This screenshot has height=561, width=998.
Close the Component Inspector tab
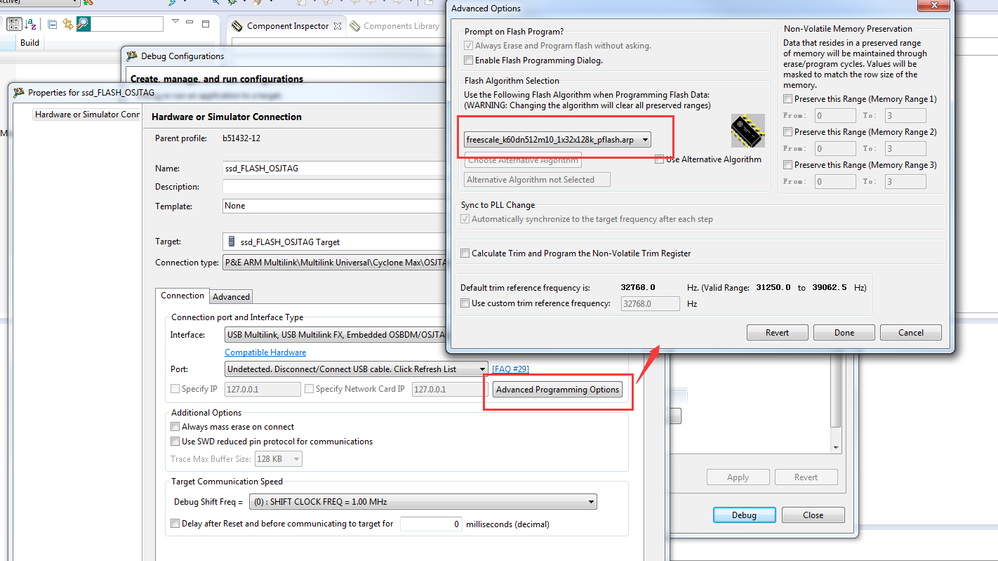pos(337,26)
